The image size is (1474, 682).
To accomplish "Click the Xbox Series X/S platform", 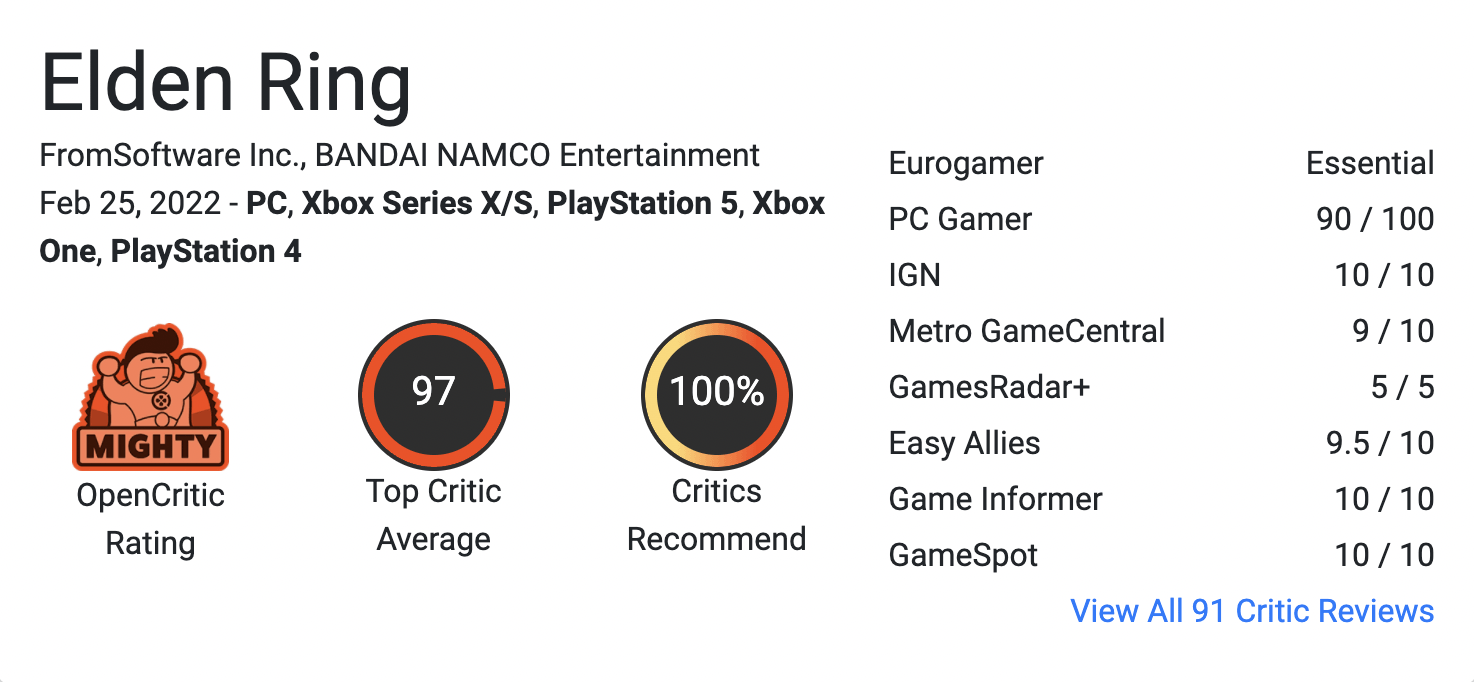I will coord(417,204).
